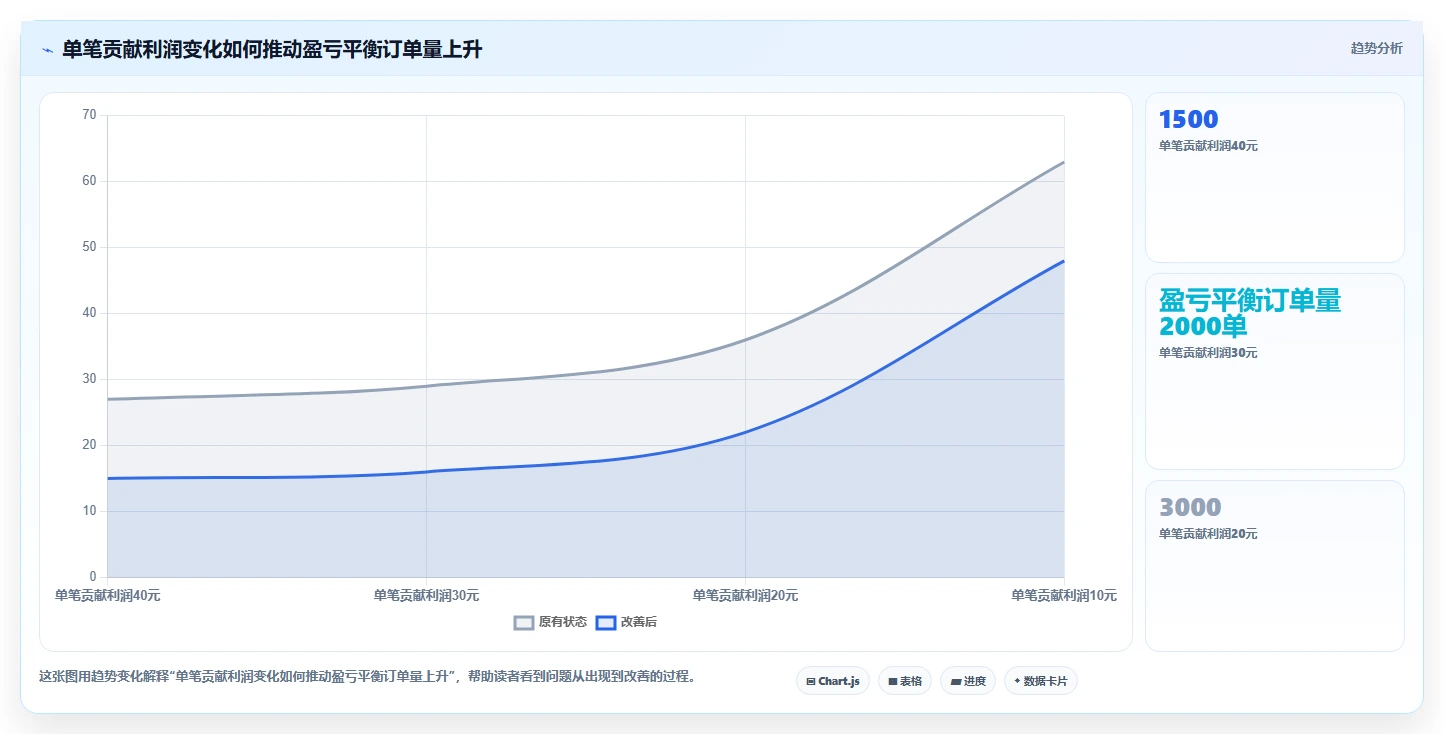Select the 盈亏平衡订单量2000单 card
1444x734 pixels.
(x=1275, y=371)
